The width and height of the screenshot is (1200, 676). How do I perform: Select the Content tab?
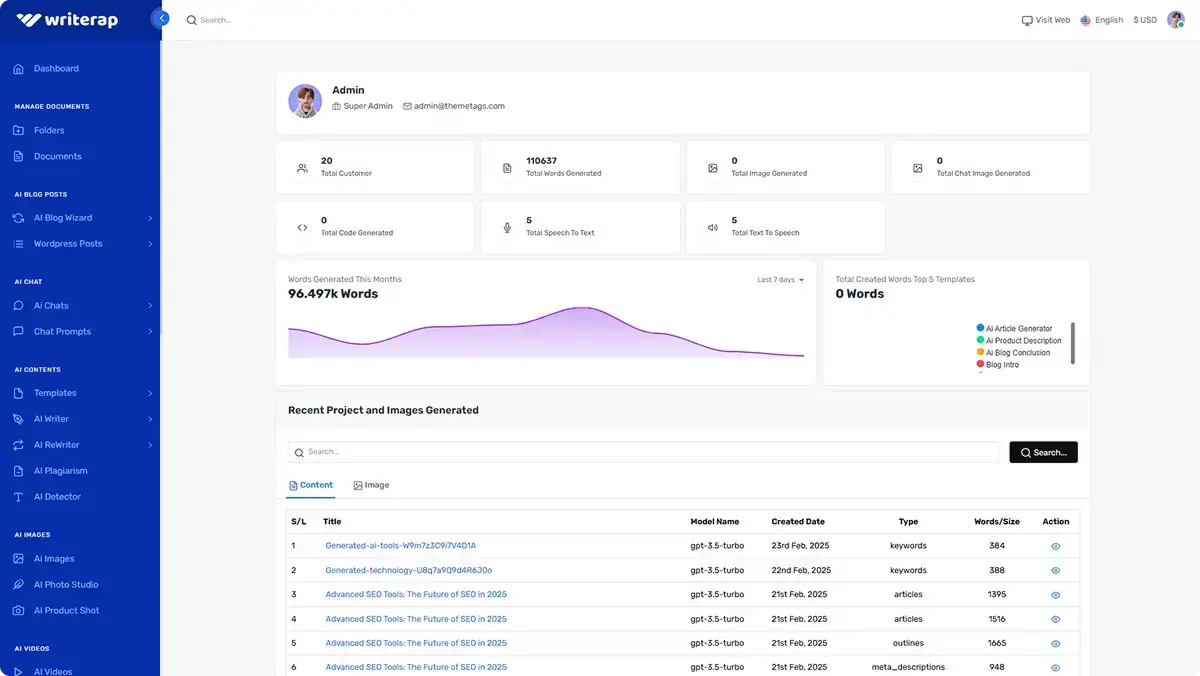(x=311, y=485)
